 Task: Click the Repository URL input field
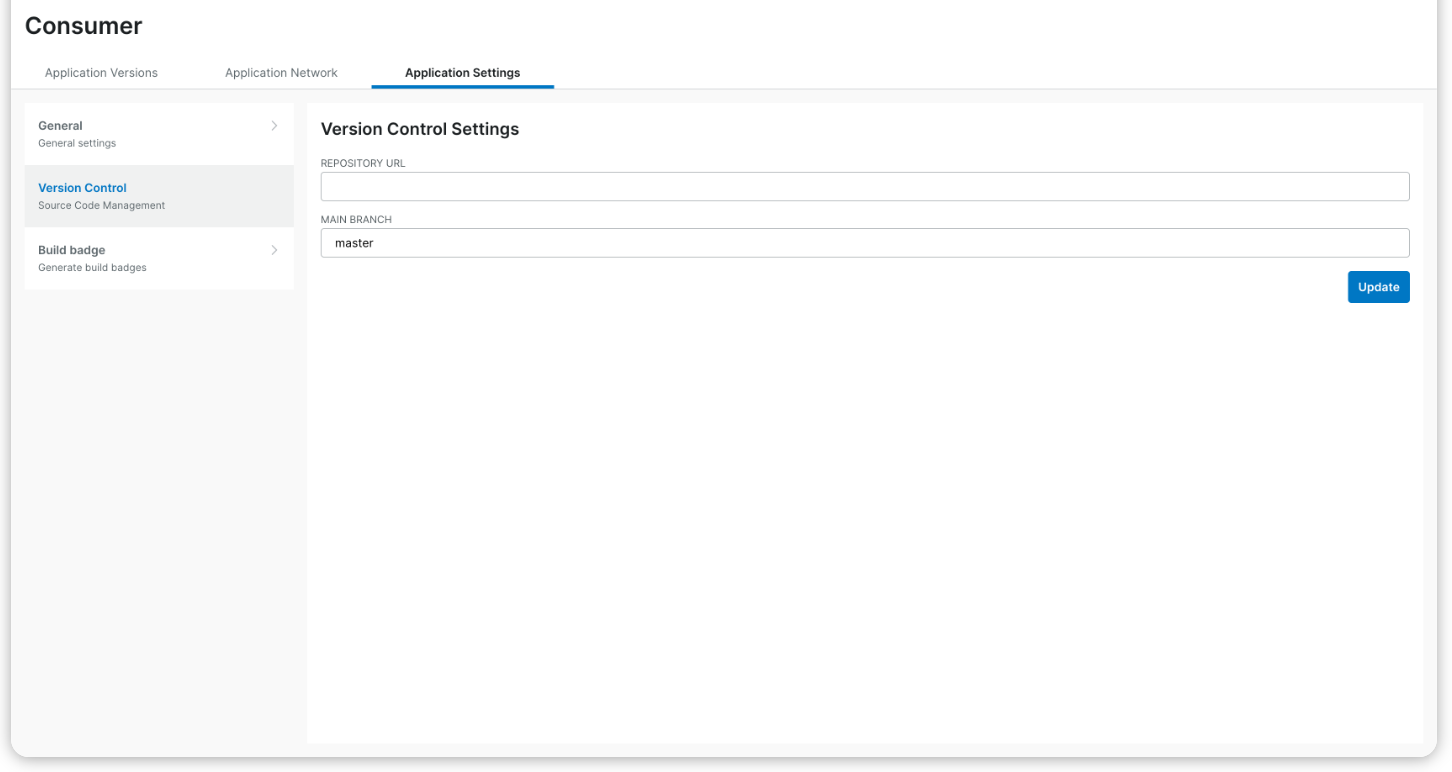[864, 186]
